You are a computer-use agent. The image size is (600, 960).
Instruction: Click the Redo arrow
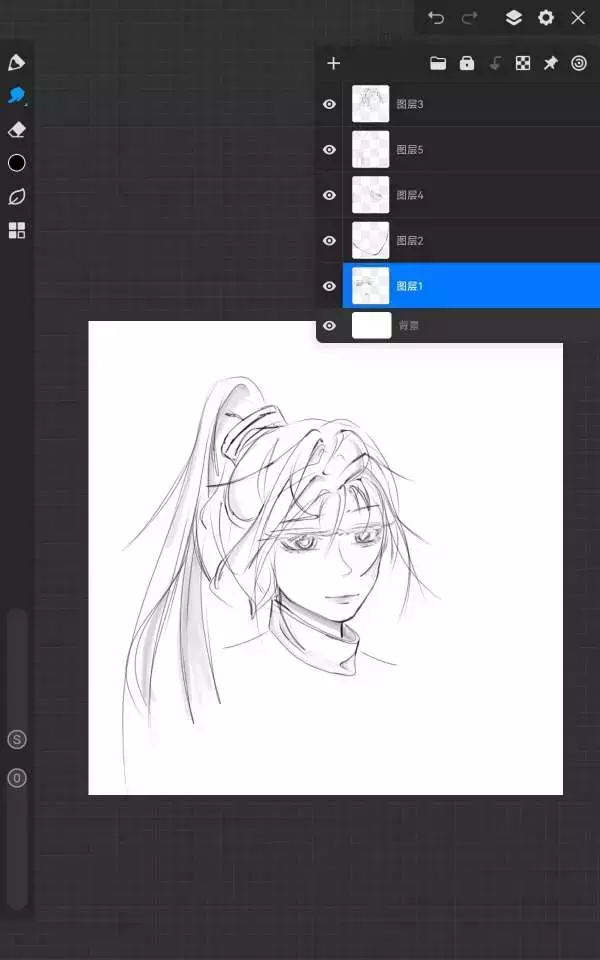click(x=469, y=18)
